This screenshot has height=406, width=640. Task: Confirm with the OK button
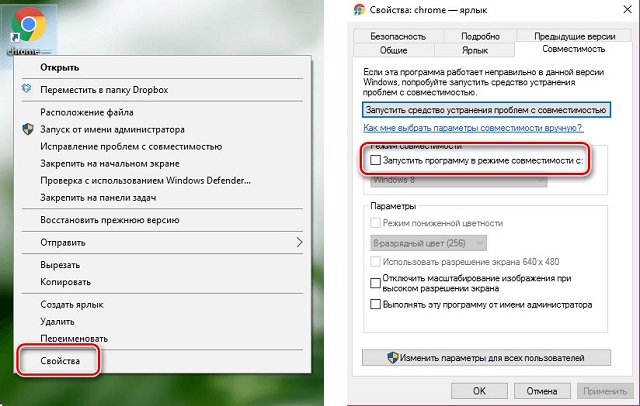coord(479,391)
